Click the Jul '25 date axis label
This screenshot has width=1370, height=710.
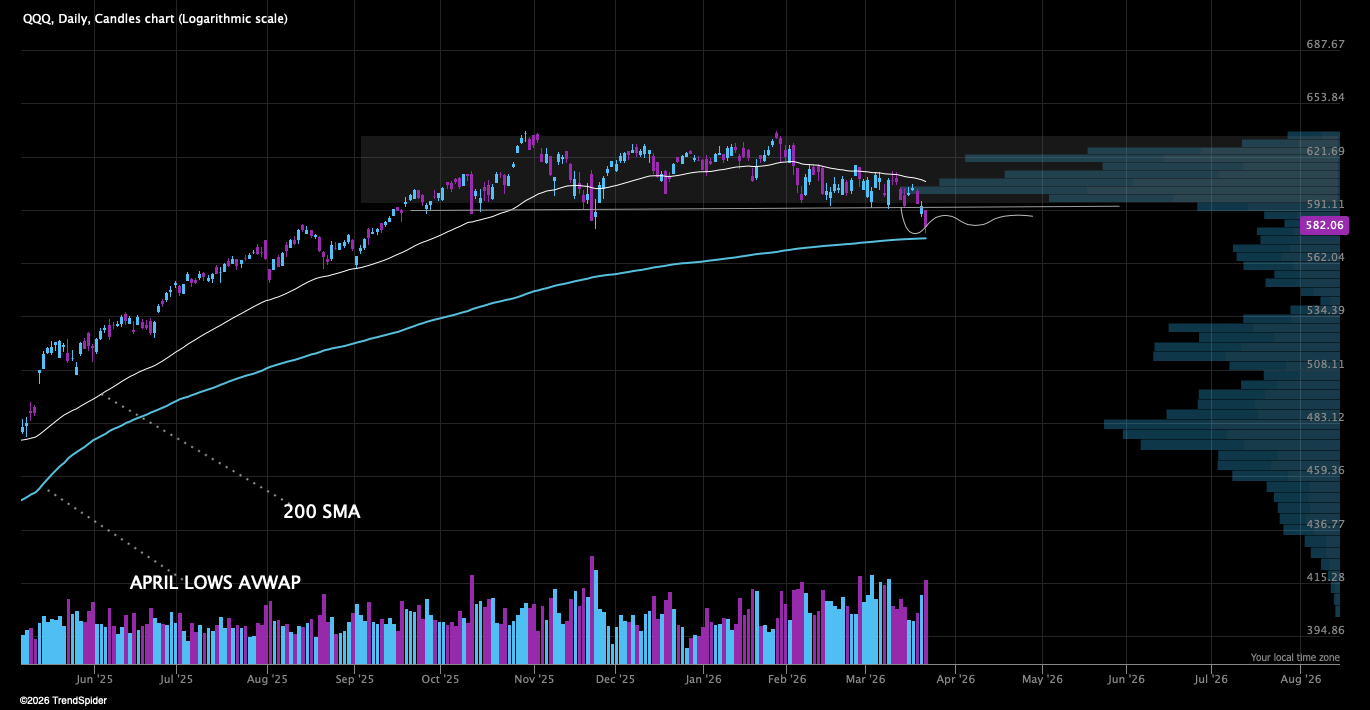pos(176,679)
